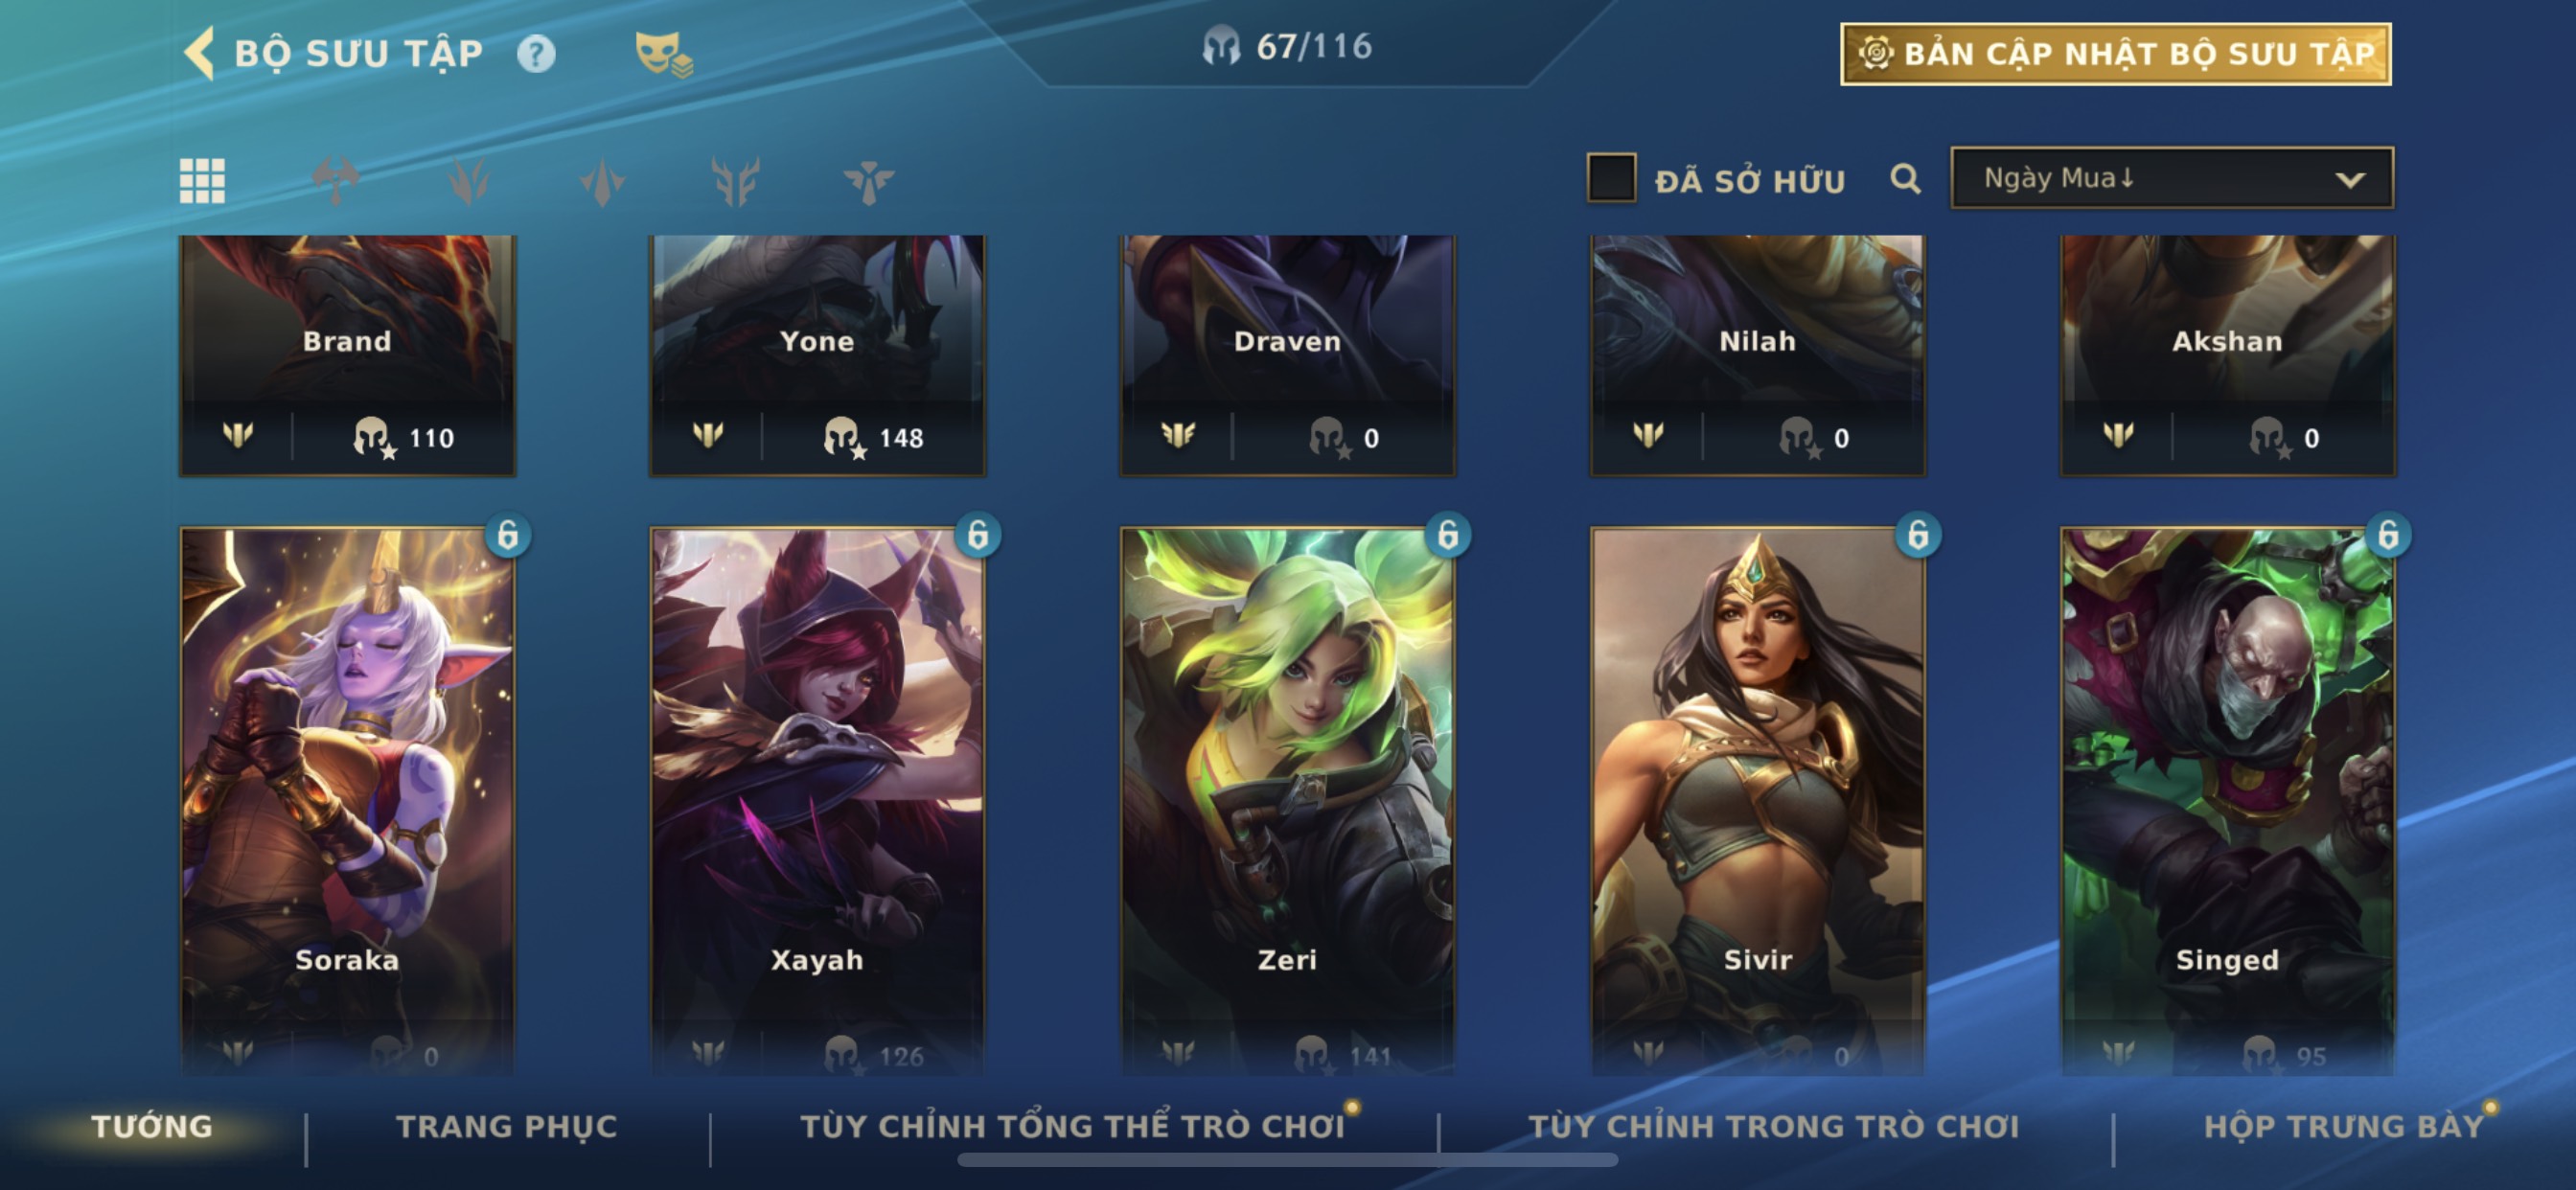The height and width of the screenshot is (1190, 2576).
Task: Expand sort options with chevron arrow
Action: [x=2350, y=180]
